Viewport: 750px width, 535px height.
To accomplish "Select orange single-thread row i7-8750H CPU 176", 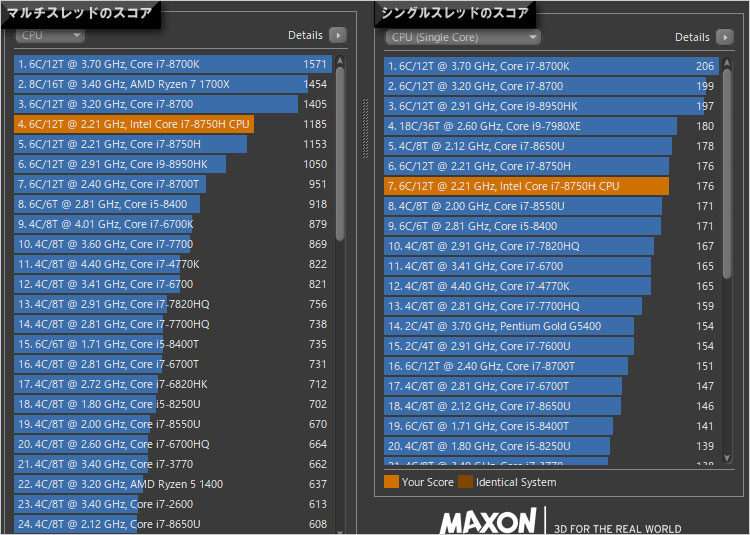I will 551,186.
